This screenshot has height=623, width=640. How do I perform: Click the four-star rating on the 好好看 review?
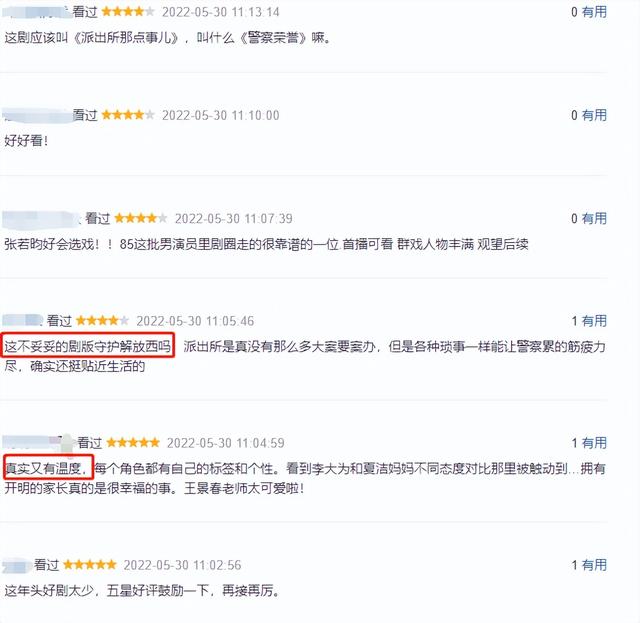coord(128,115)
